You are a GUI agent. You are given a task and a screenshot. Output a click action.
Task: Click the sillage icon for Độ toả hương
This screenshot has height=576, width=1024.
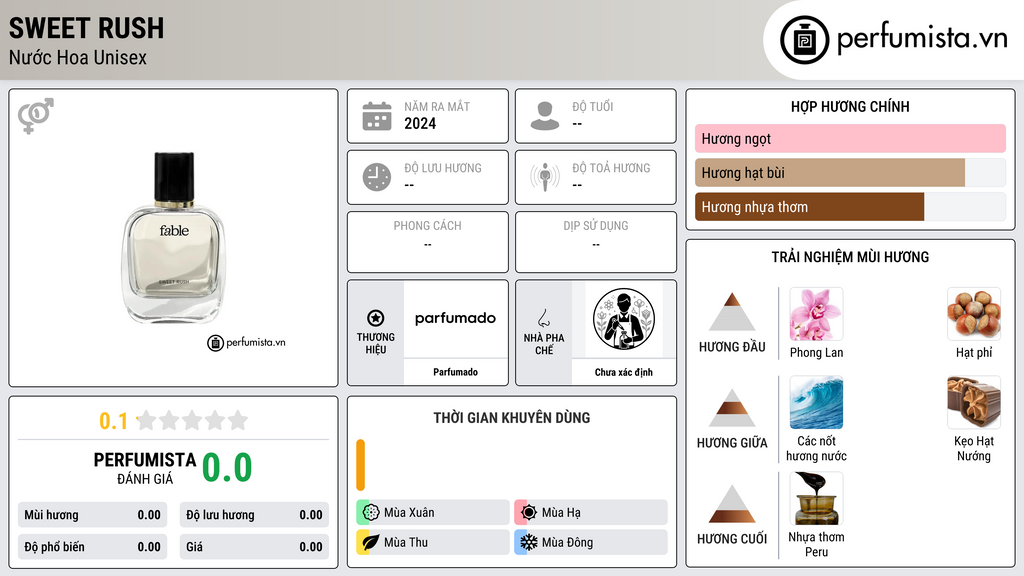[x=545, y=177]
